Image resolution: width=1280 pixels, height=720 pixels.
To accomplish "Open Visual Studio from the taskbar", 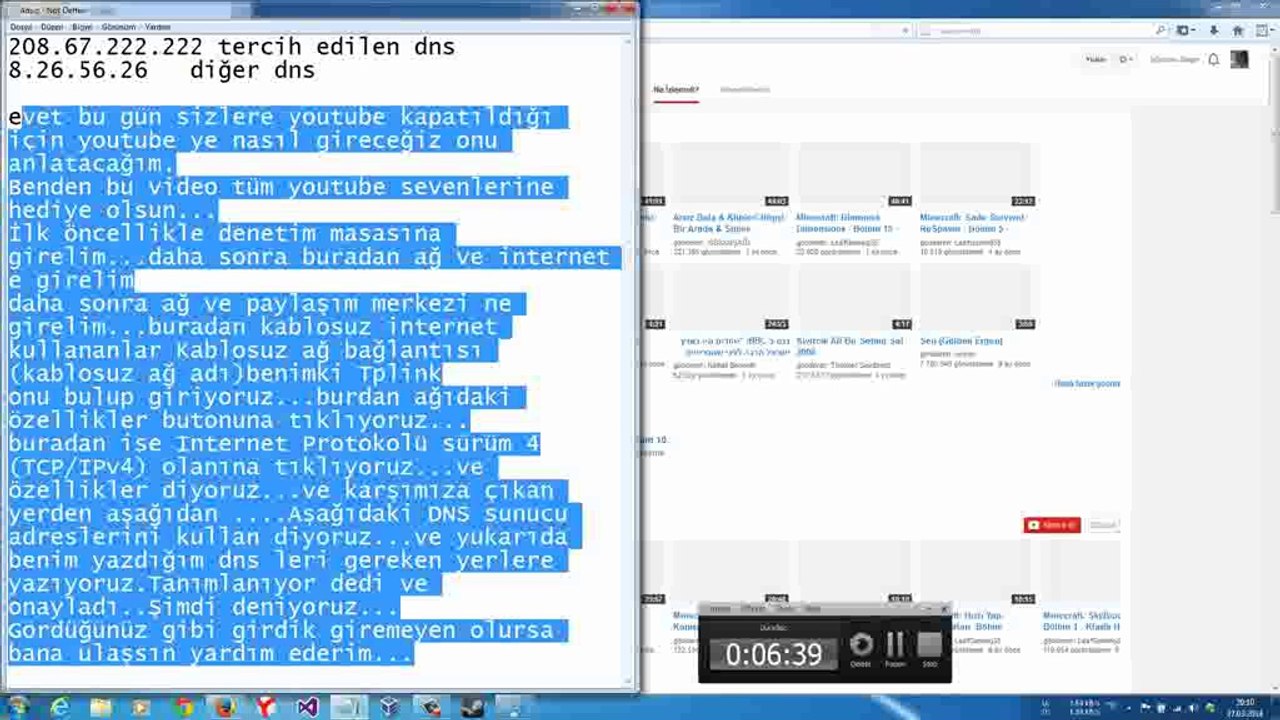I will coord(307,707).
